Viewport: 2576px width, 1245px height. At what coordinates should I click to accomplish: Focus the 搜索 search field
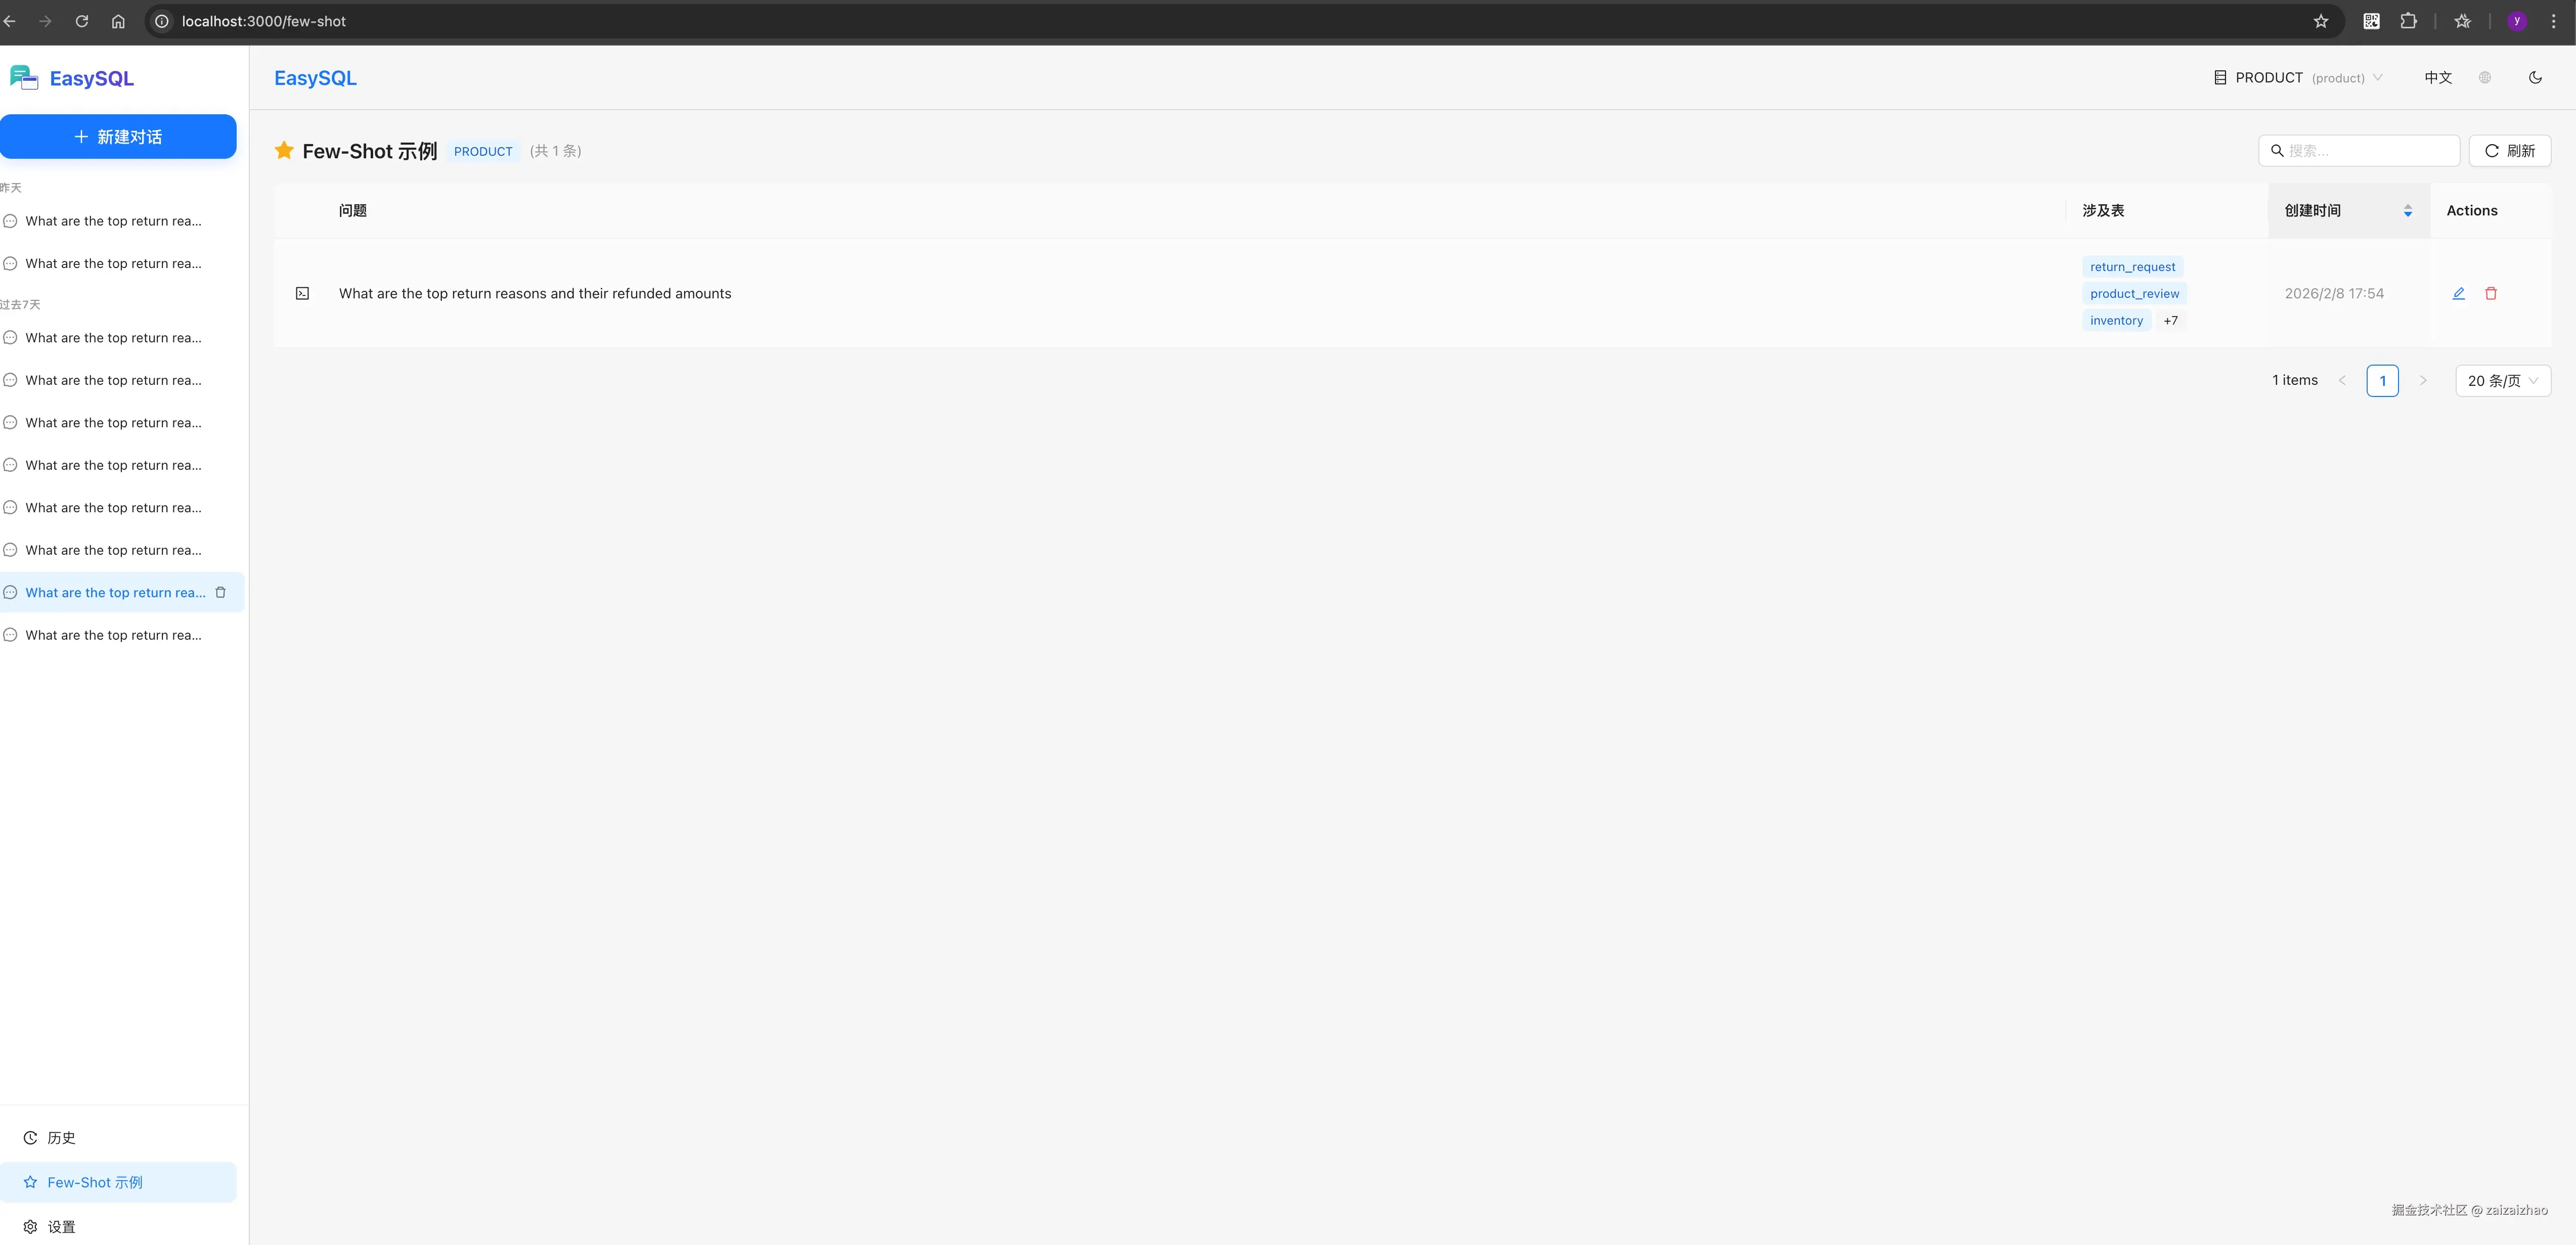(2359, 151)
